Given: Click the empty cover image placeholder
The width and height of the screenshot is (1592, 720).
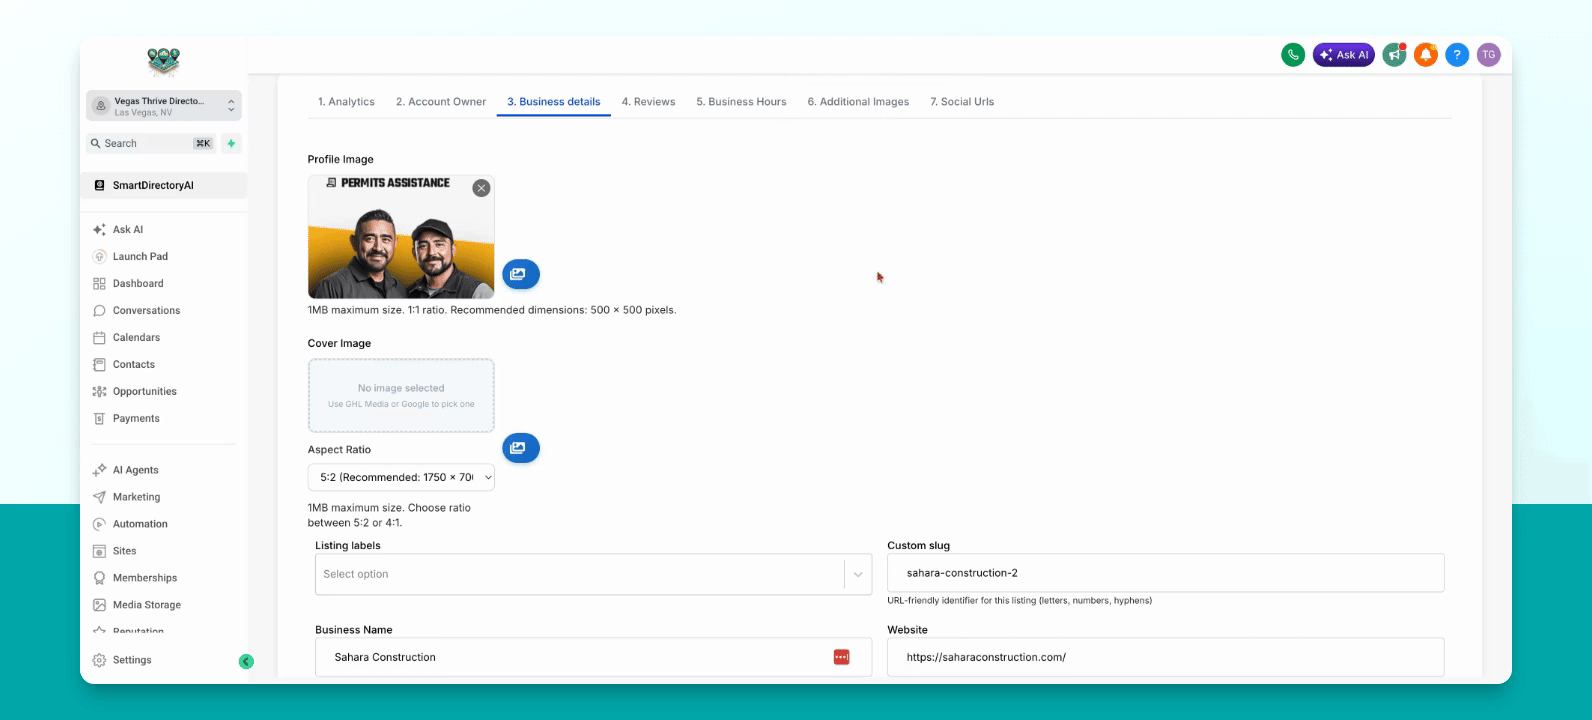Looking at the screenshot, I should [x=401, y=396].
